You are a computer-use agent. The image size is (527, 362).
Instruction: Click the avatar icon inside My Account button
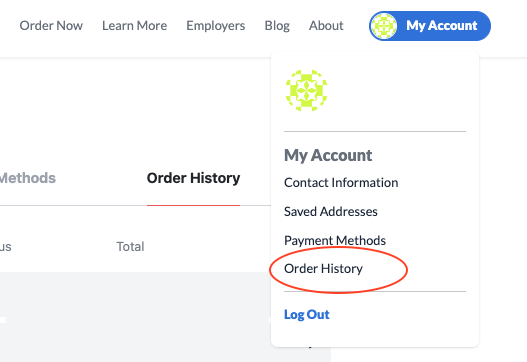click(x=383, y=26)
